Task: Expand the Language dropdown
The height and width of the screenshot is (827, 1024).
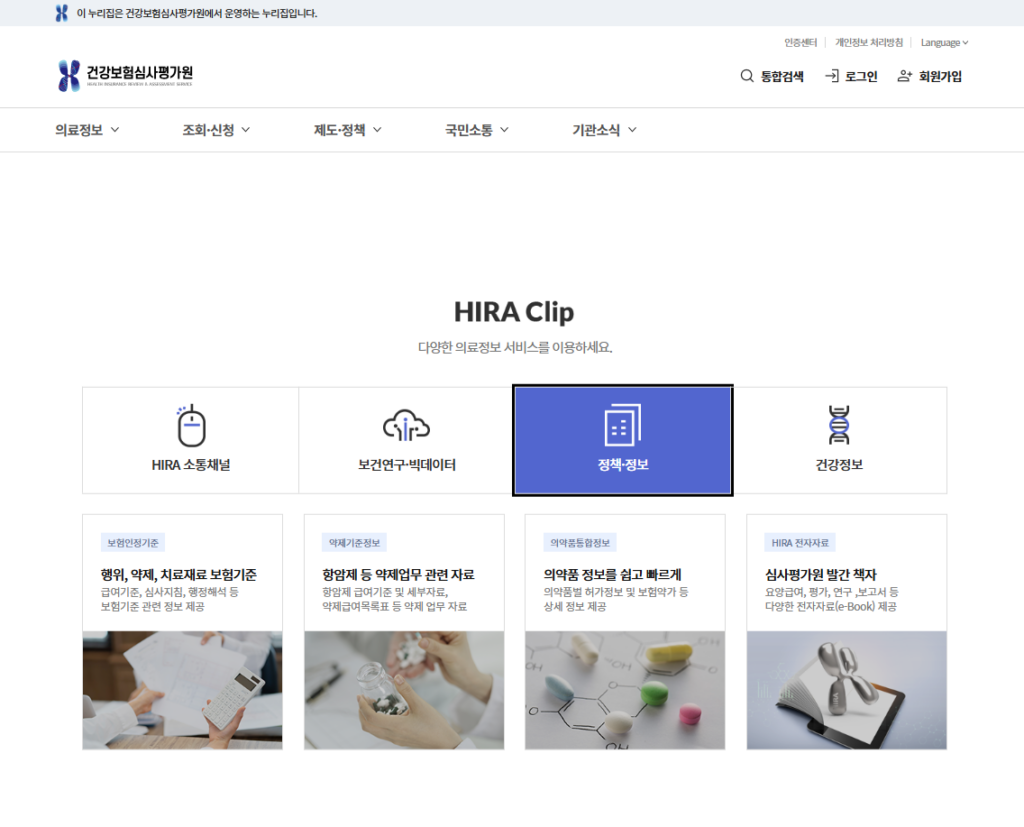Action: pyautogui.click(x=944, y=43)
